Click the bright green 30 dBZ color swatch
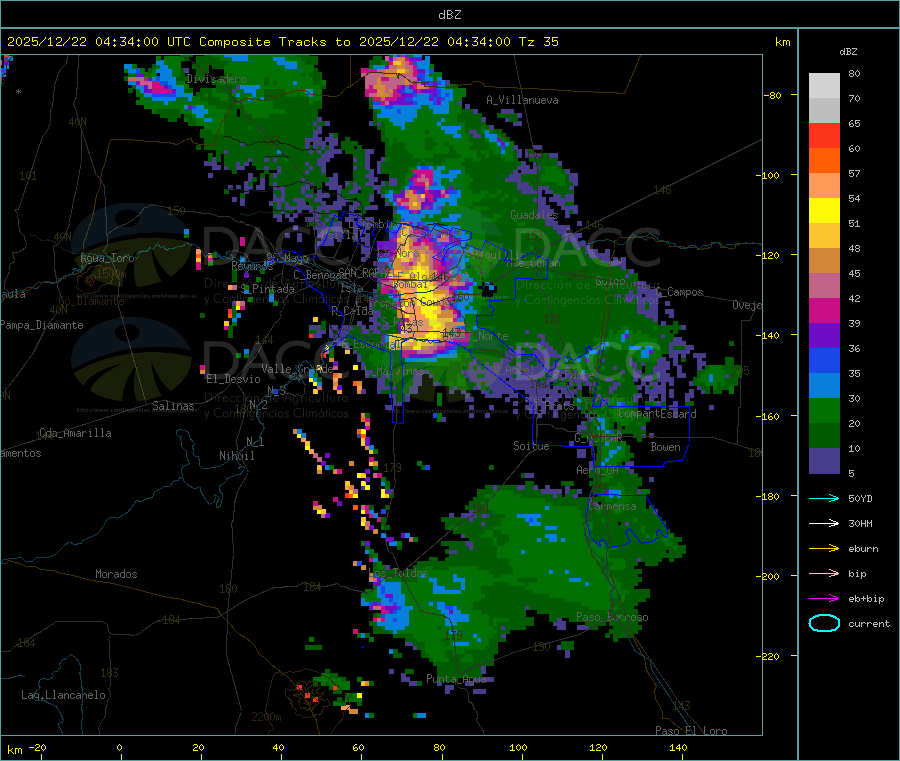 pyautogui.click(x=824, y=410)
